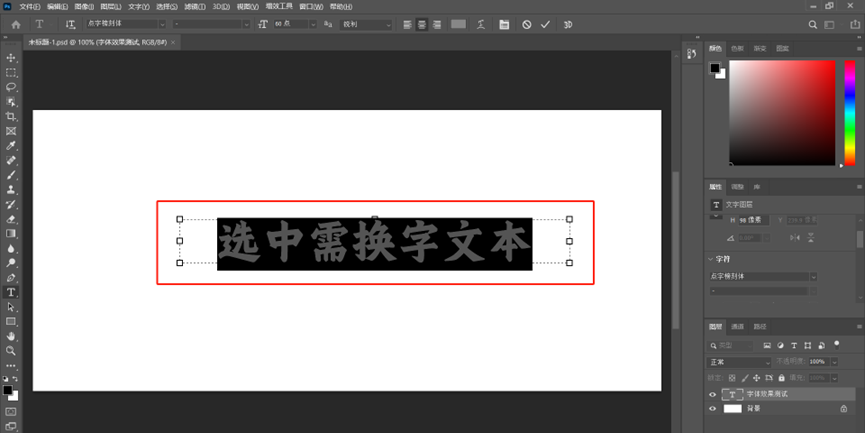
Task: Collapse the 字符 section in Properties
Action: [x=711, y=258]
